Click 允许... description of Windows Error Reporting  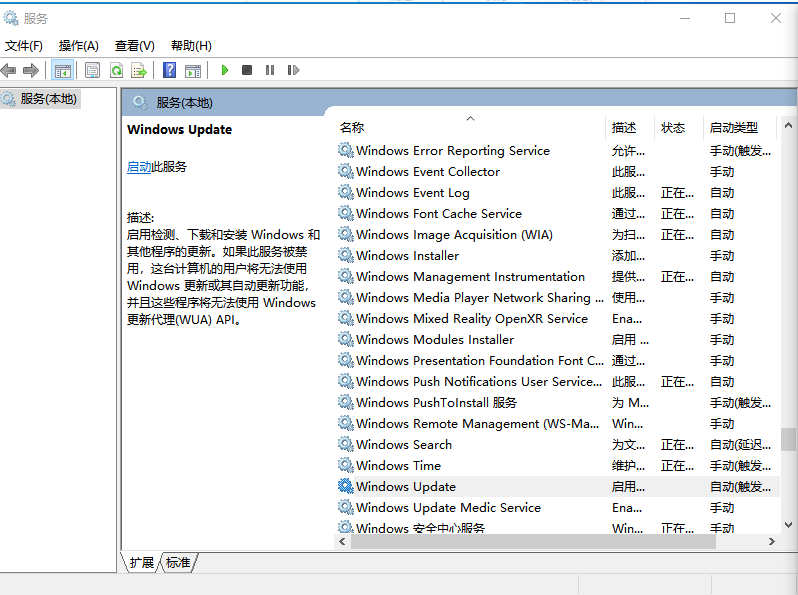click(x=629, y=151)
